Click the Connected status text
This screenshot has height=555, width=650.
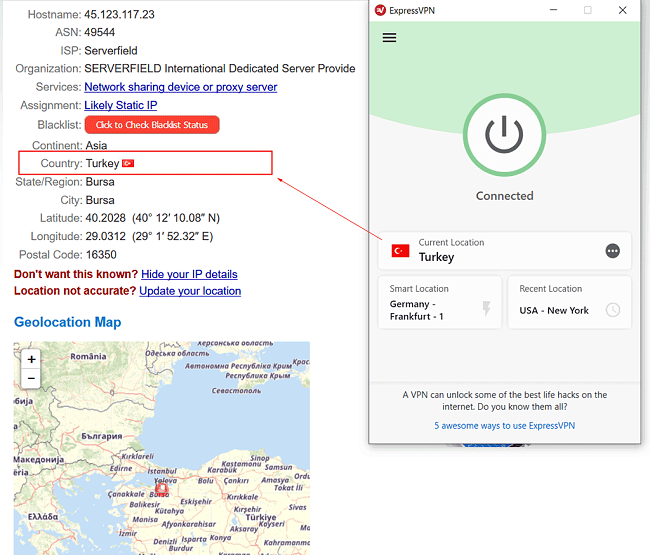coord(504,196)
